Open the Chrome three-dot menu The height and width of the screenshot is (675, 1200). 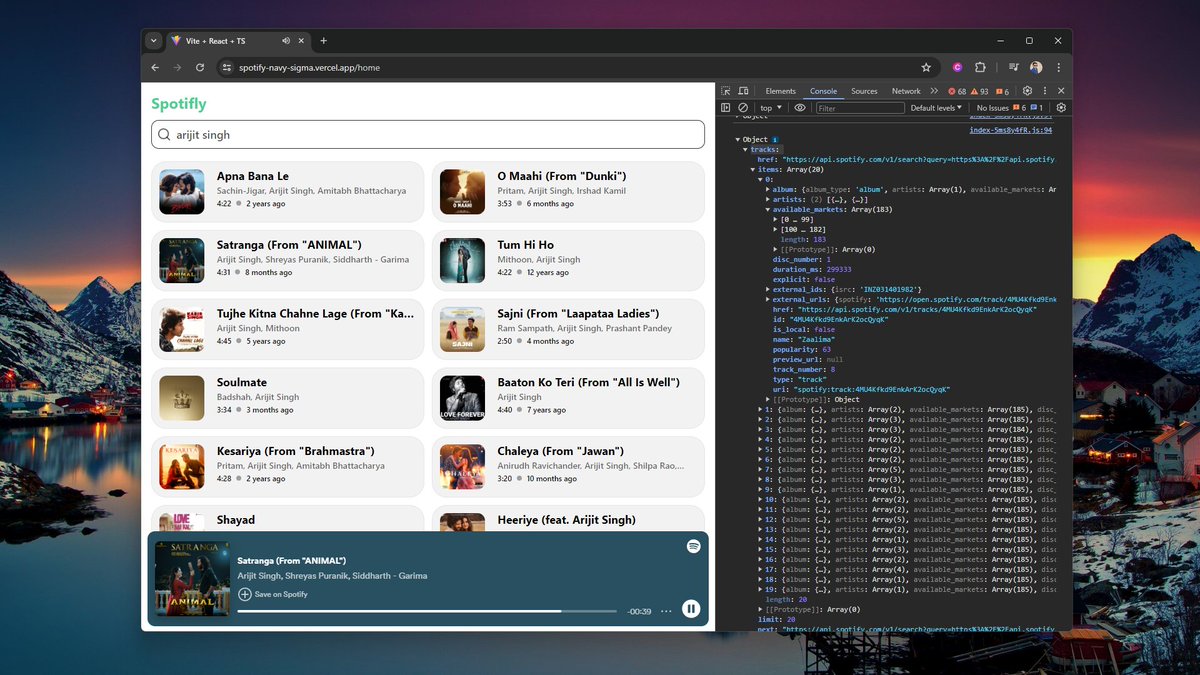click(1058, 67)
